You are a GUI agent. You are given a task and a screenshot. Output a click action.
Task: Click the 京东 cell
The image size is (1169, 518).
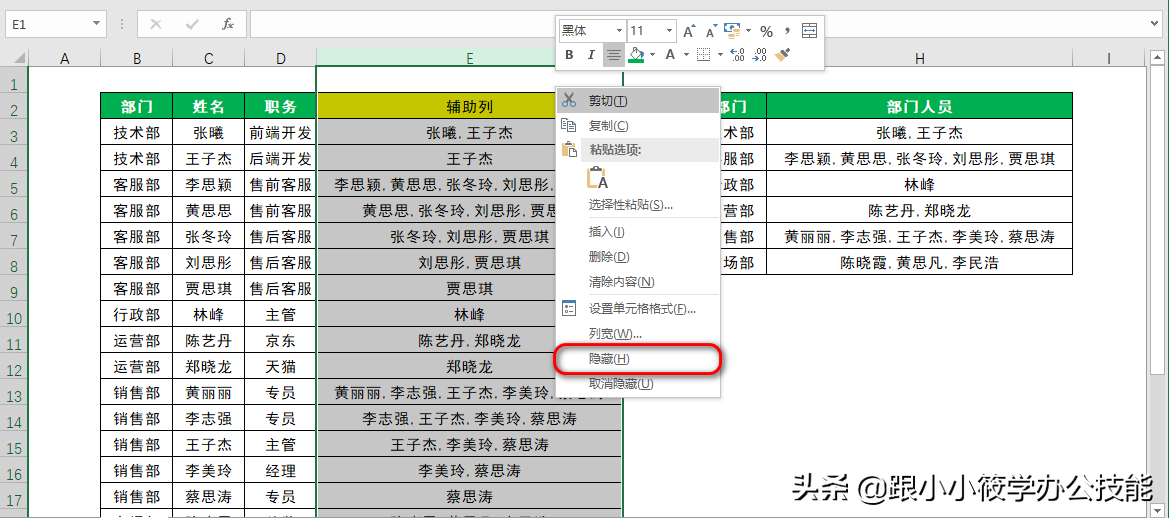(280, 341)
